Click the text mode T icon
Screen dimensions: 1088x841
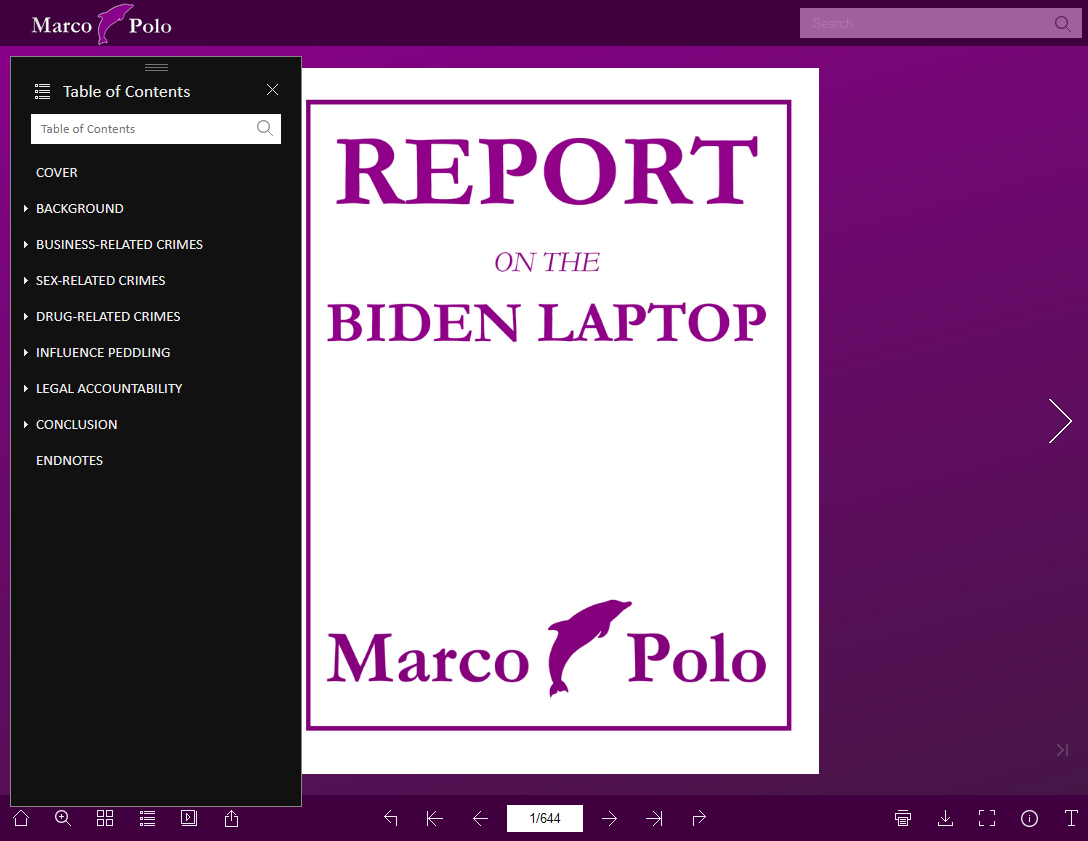tap(1071, 818)
